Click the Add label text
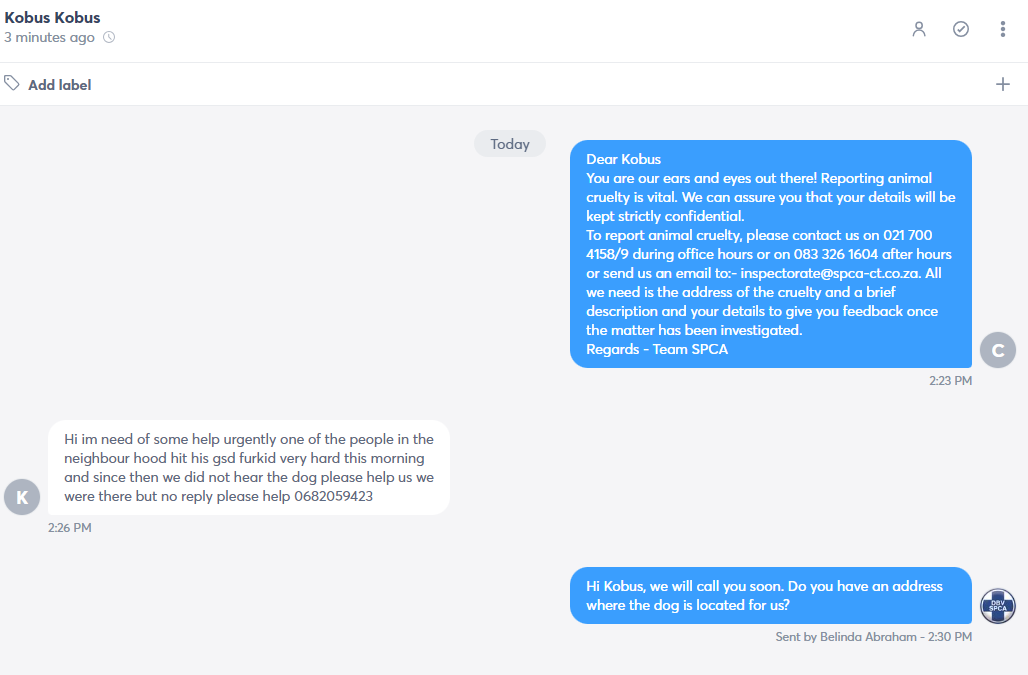1028x675 pixels. [60, 85]
